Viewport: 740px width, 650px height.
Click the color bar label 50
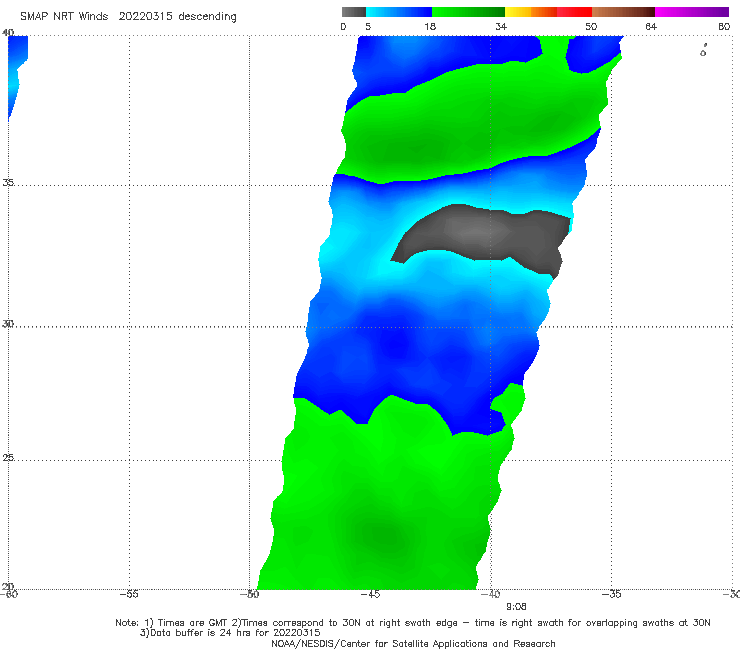click(x=591, y=27)
